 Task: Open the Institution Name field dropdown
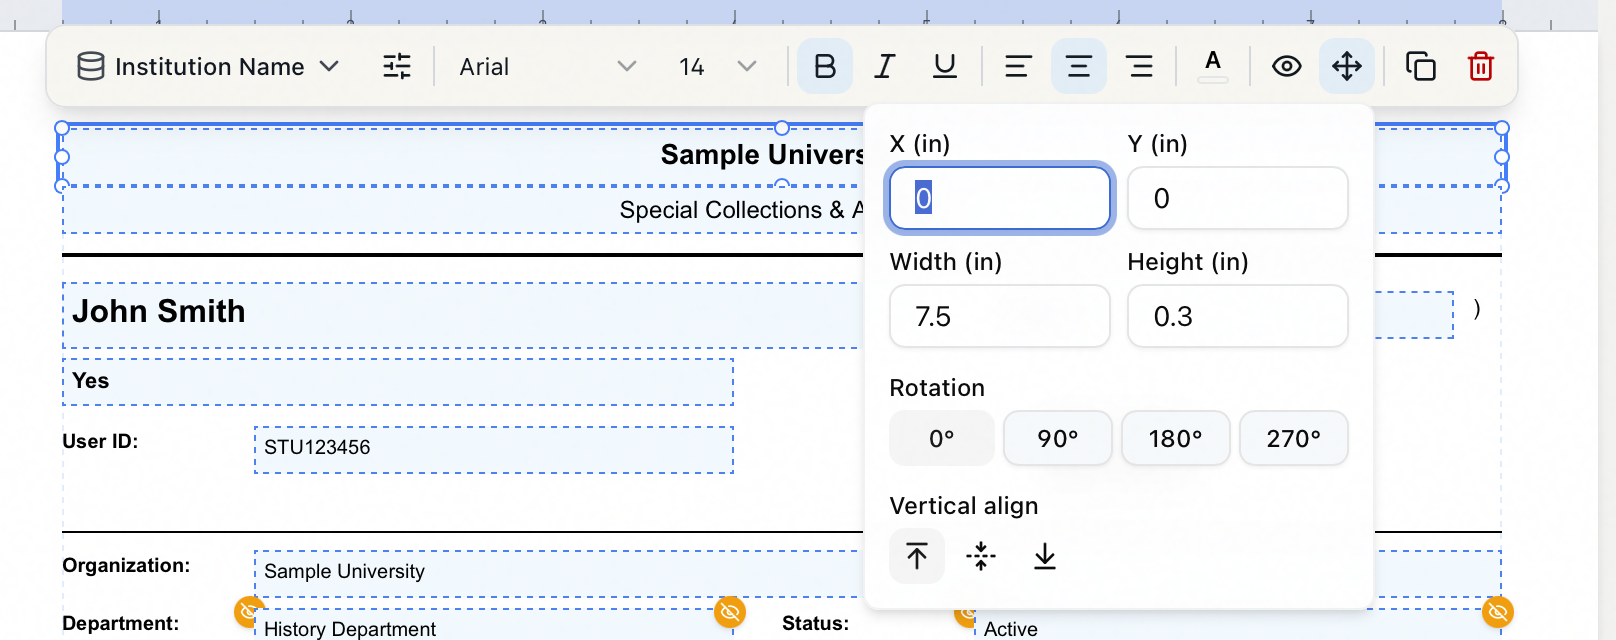click(x=208, y=67)
